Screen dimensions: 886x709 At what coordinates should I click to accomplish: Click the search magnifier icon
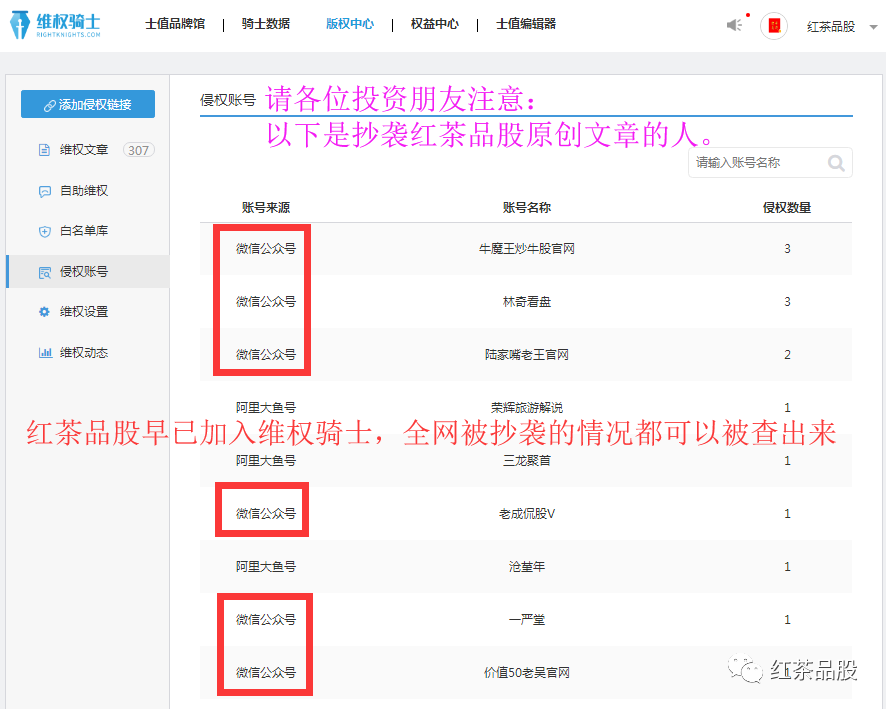click(836, 163)
